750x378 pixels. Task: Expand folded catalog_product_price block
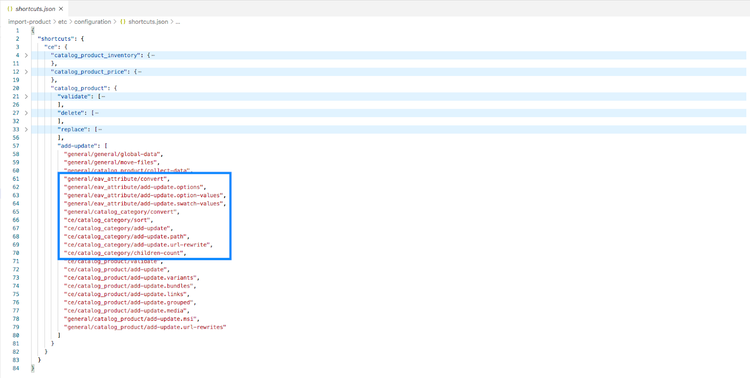[x=26, y=72]
